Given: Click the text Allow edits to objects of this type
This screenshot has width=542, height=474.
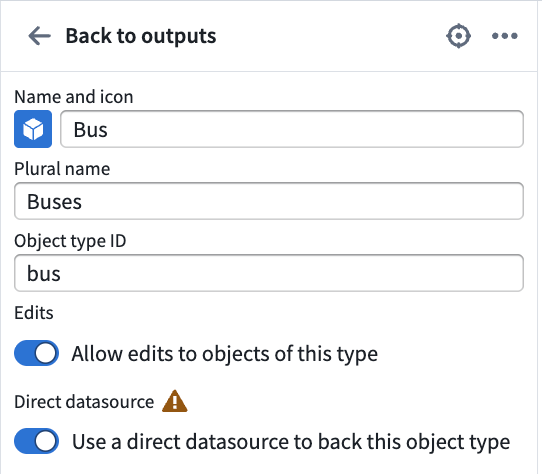Looking at the screenshot, I should click(225, 354).
